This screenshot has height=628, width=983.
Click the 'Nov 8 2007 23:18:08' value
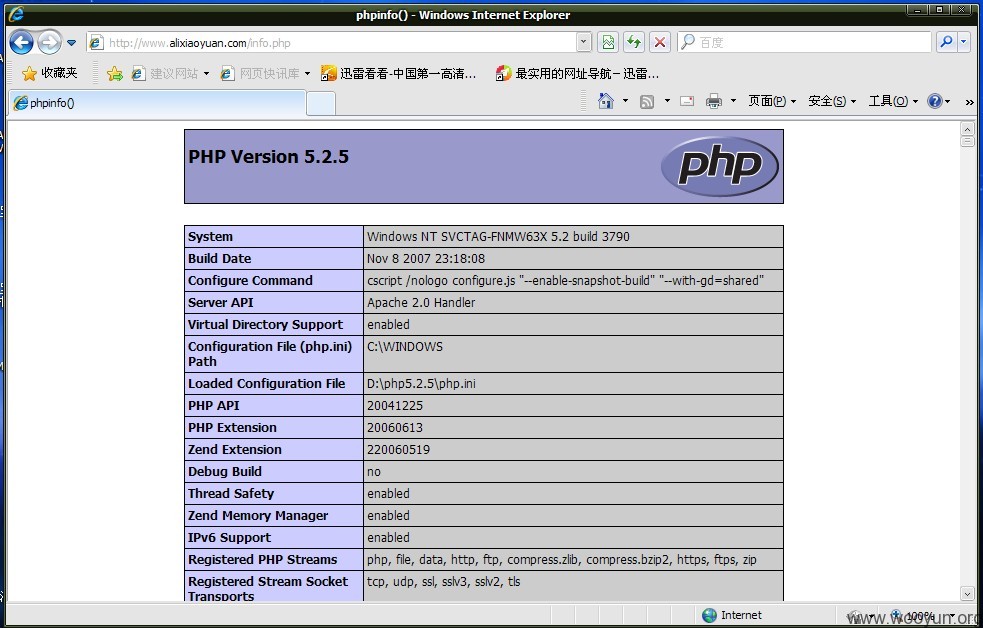pos(426,258)
